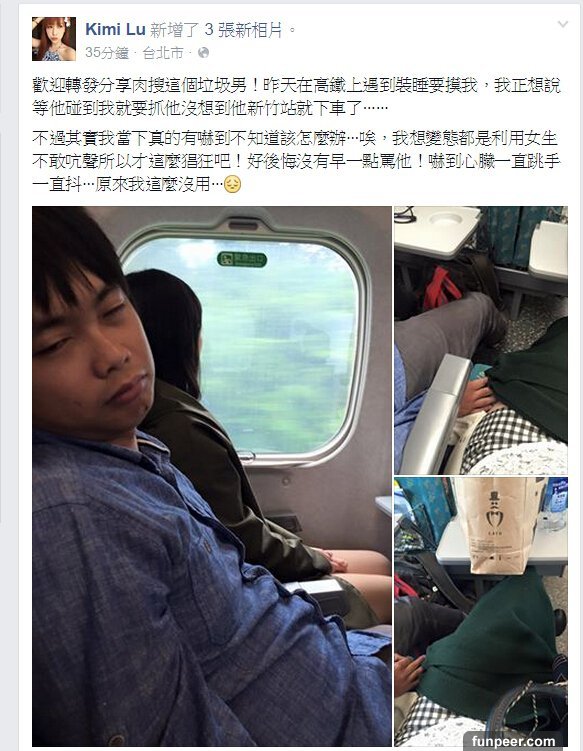The width and height of the screenshot is (583, 751).
Task: Click the cafe logo on paper bag
Action: [x=493, y=512]
